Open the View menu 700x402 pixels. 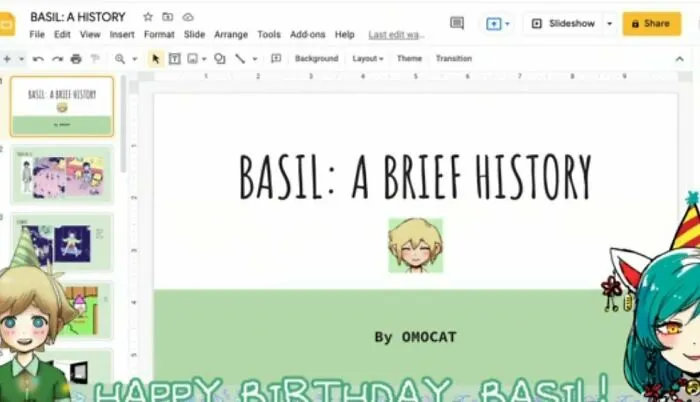pos(90,34)
